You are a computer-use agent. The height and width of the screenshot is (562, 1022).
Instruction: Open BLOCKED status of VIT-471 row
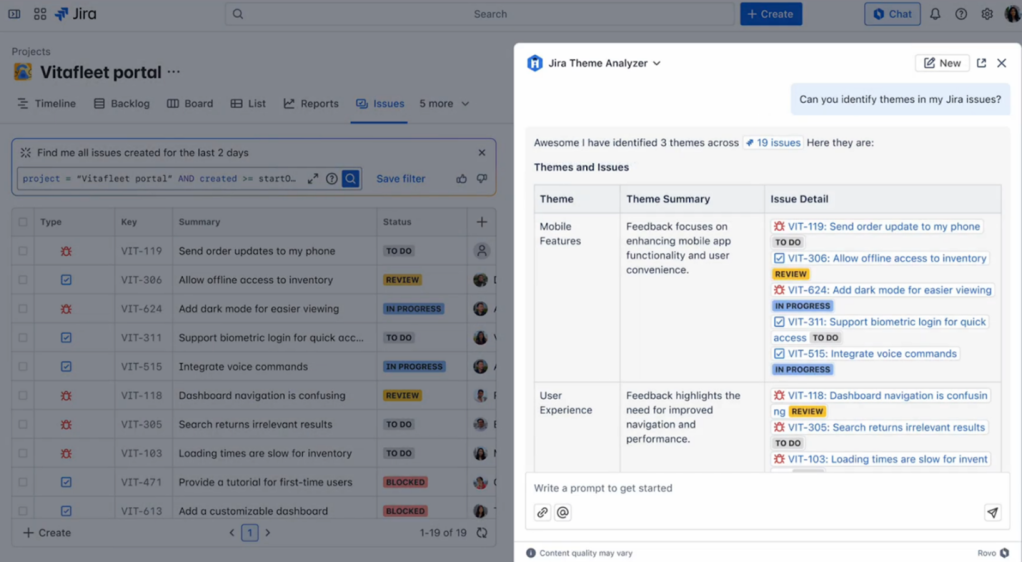pyautogui.click(x=405, y=482)
